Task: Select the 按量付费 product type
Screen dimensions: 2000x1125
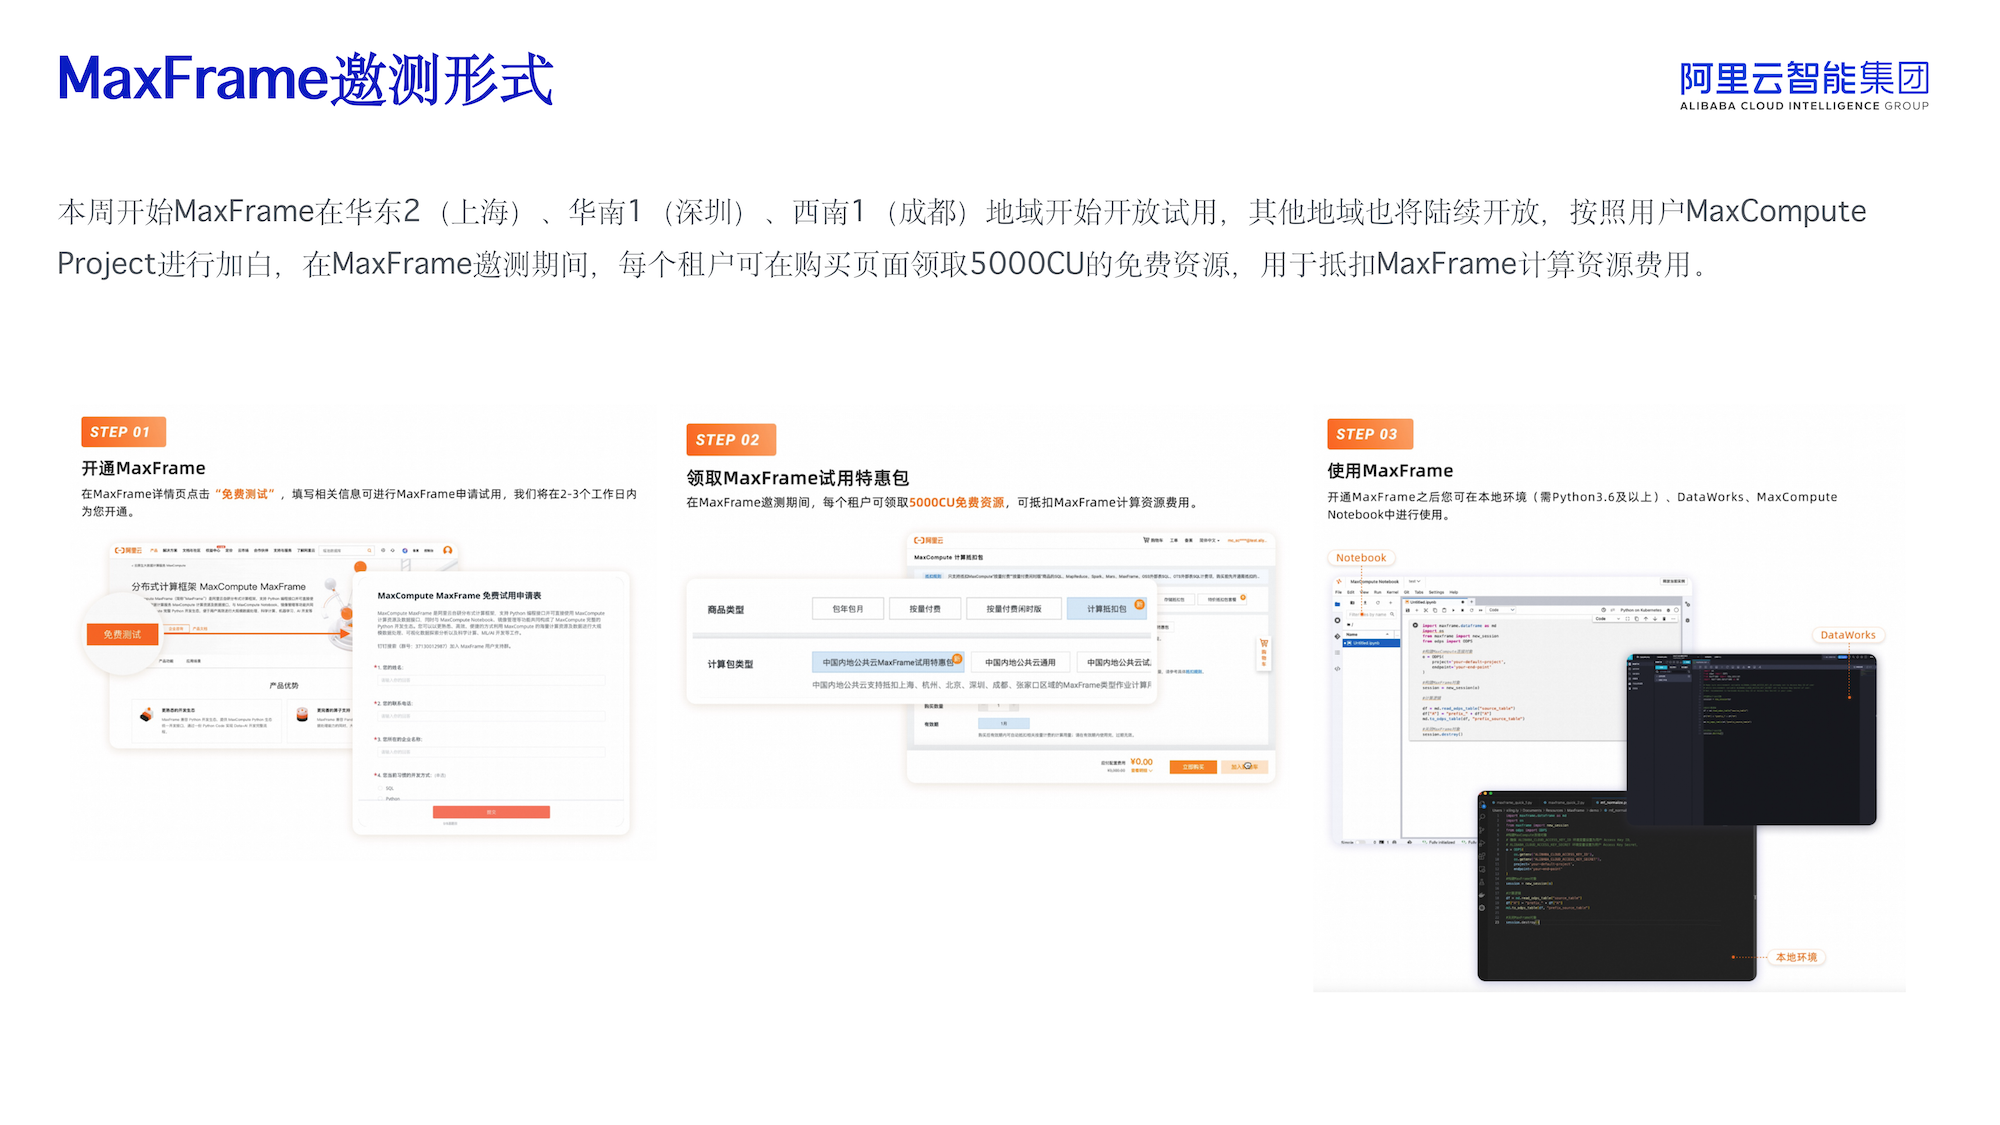Action: tap(925, 608)
